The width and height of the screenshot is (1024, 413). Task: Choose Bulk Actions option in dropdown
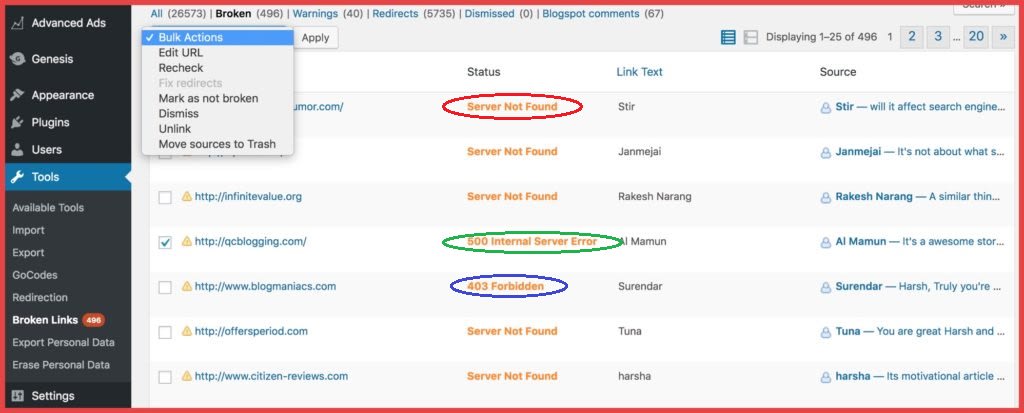point(217,37)
